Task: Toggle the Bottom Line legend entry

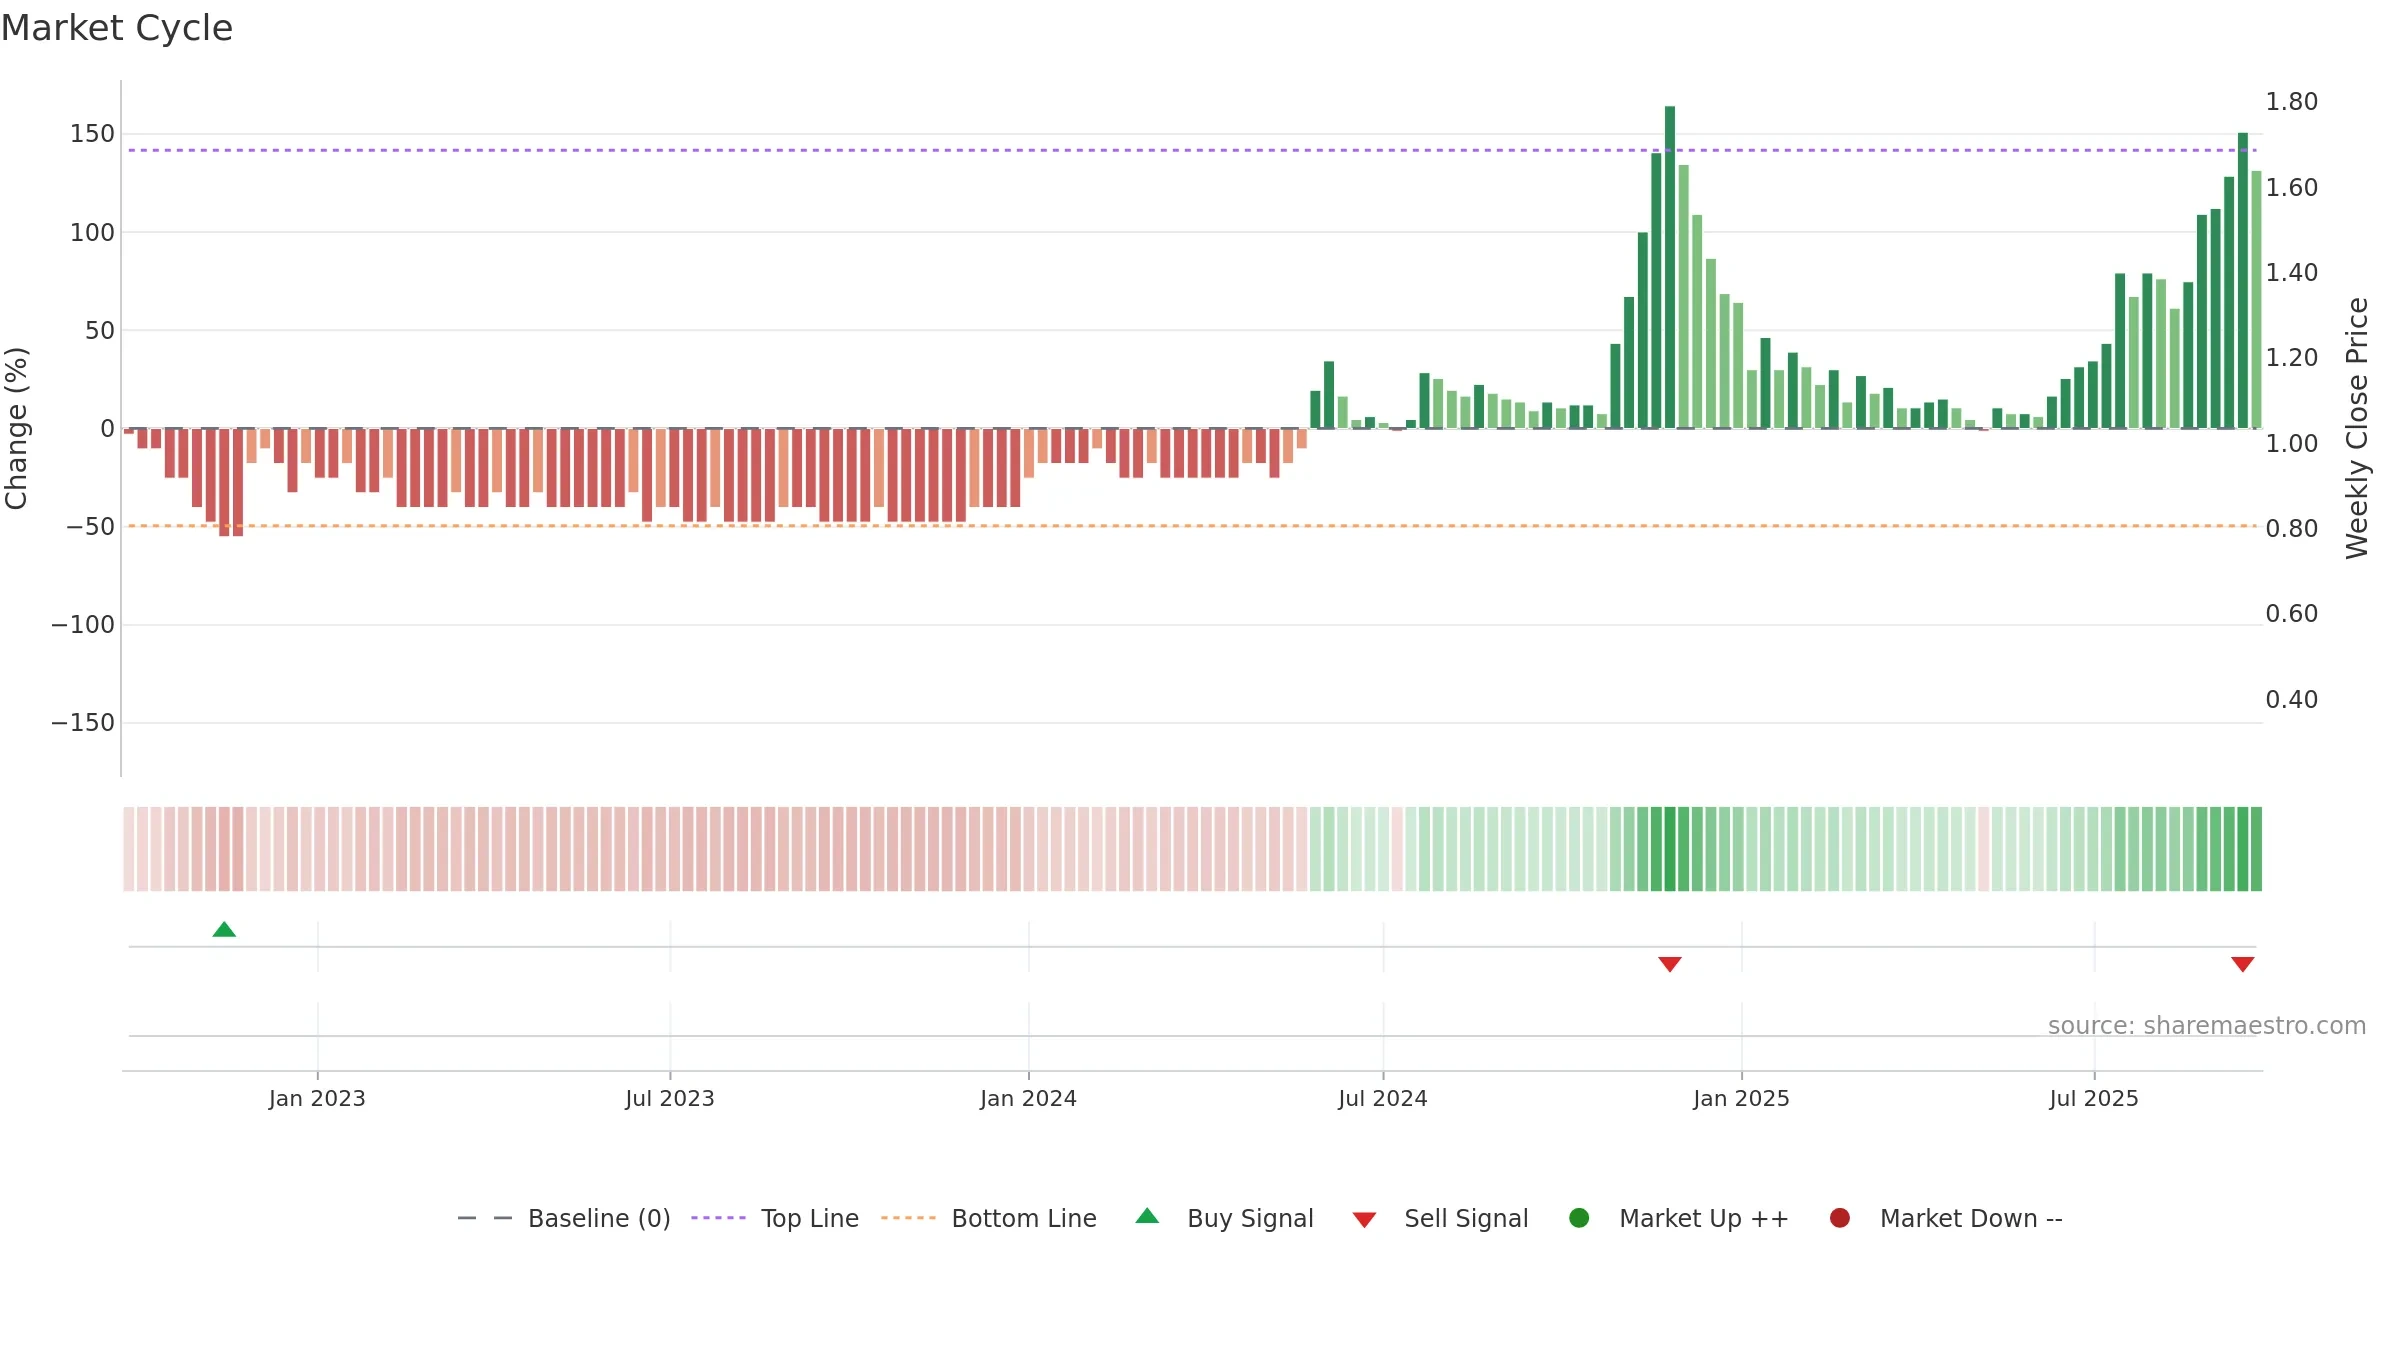Action: [x=989, y=1218]
